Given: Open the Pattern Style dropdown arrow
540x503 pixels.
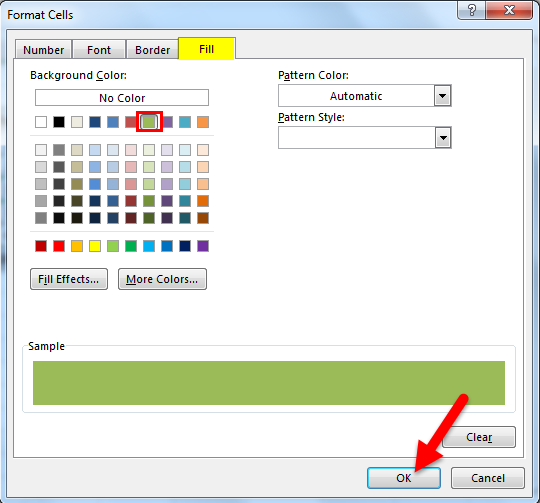Looking at the screenshot, I should pyautogui.click(x=443, y=138).
